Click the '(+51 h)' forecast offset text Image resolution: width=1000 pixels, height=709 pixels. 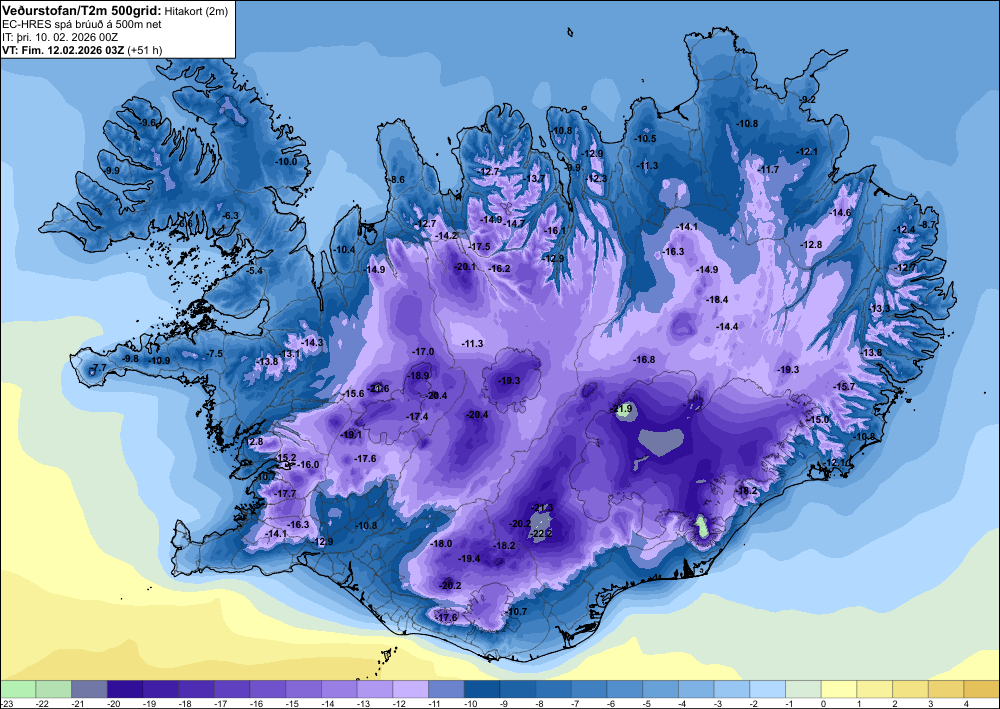pyautogui.click(x=145, y=50)
